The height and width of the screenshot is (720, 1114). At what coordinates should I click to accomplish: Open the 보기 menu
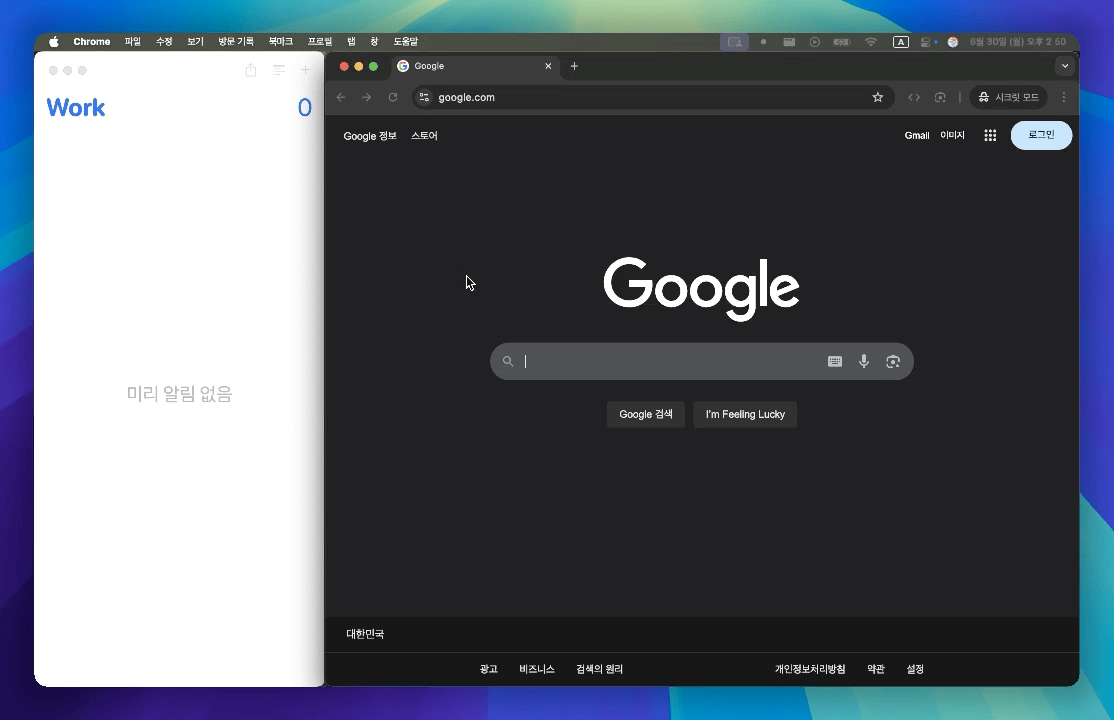195,42
